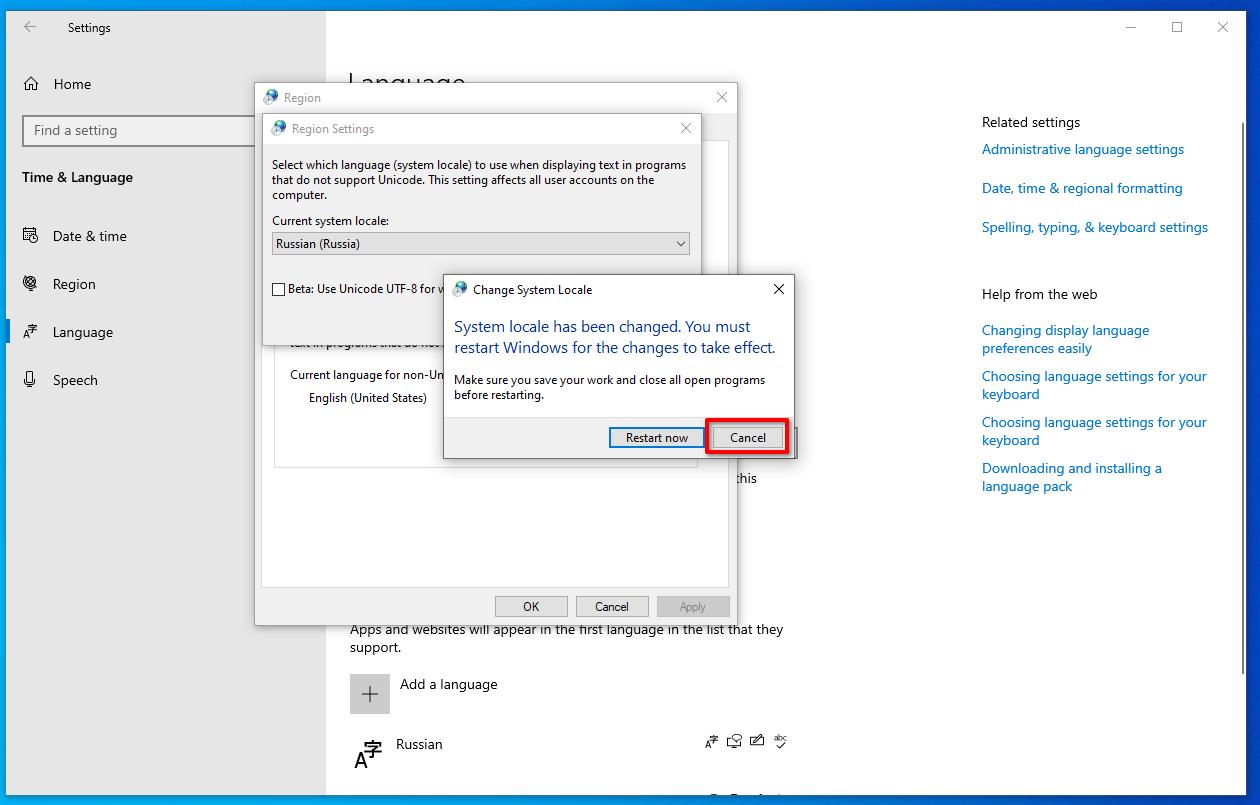1260x805 pixels.
Task: Close the Change System Locale dialog
Action: pyautogui.click(x=779, y=289)
